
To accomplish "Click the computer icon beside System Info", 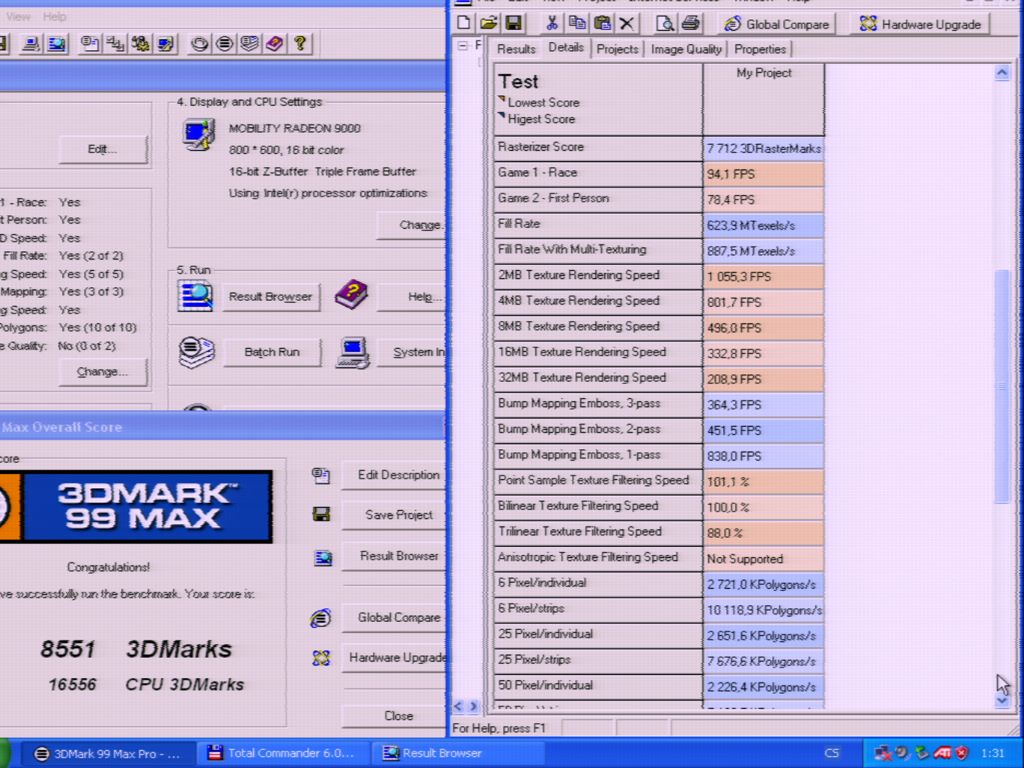I will point(353,353).
